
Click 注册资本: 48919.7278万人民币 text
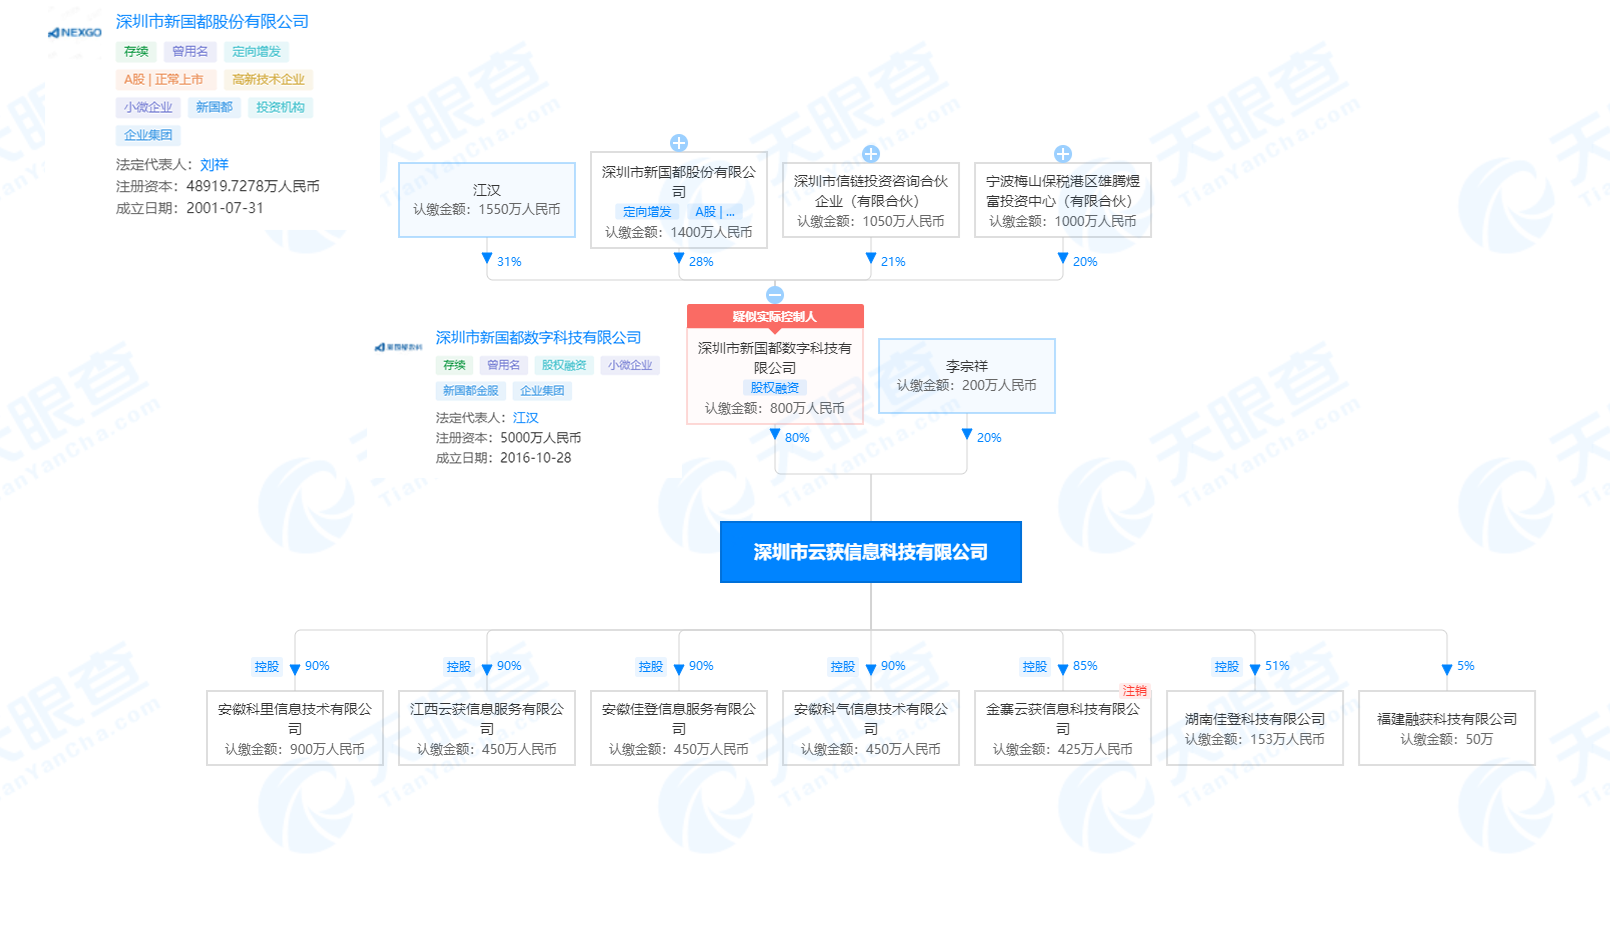pyautogui.click(x=218, y=187)
